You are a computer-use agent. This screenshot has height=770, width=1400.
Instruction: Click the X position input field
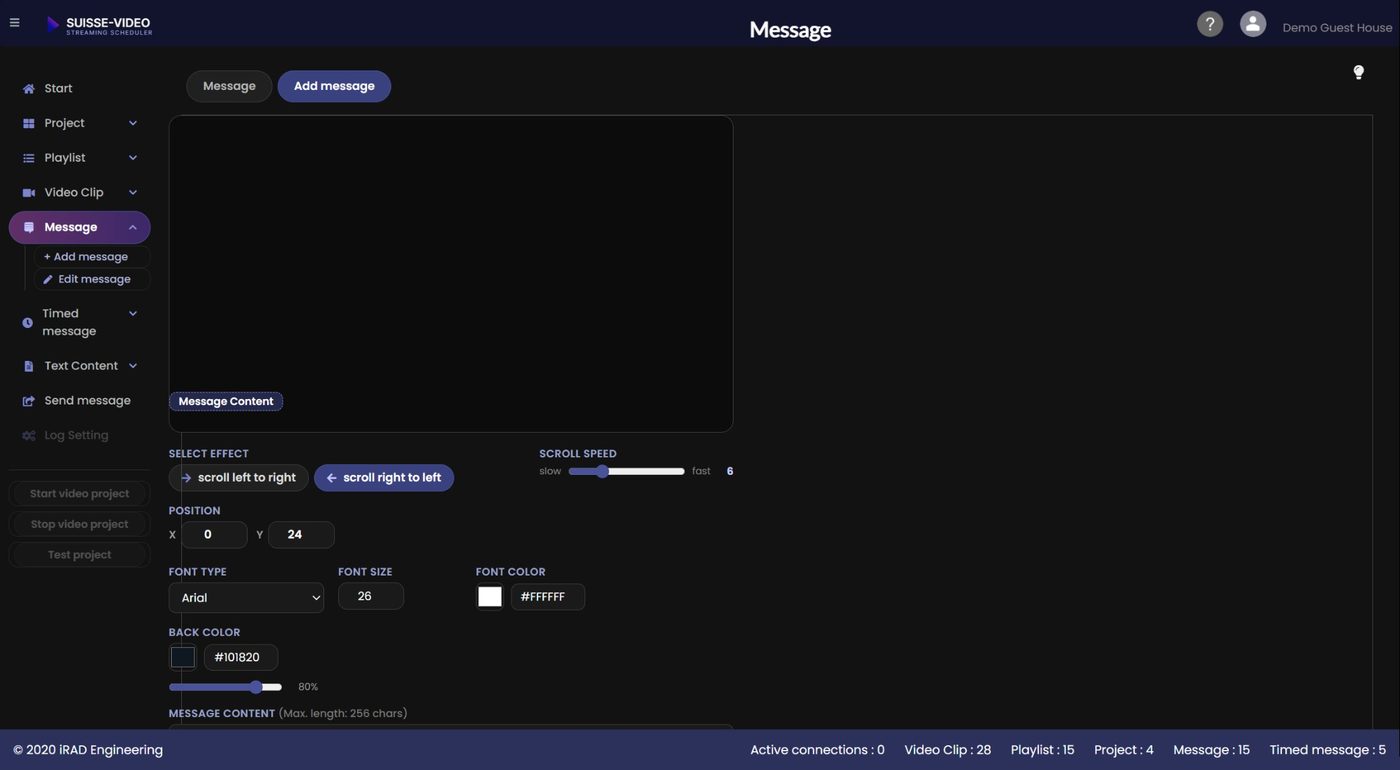coord(214,535)
